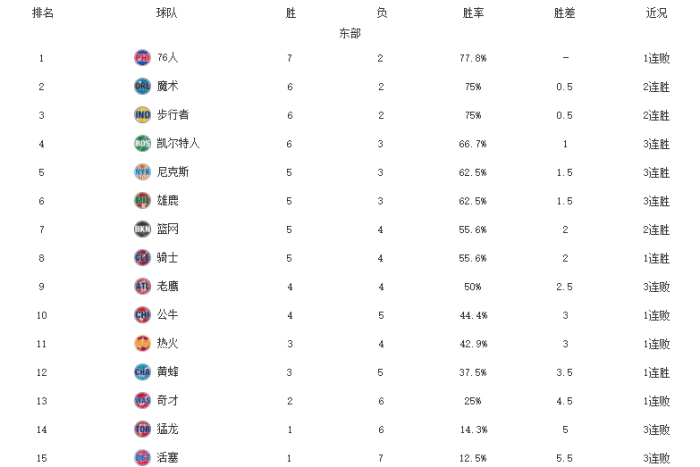The image size is (700, 467).
Task: Select the 东部 conference label
Action: (x=350, y=33)
